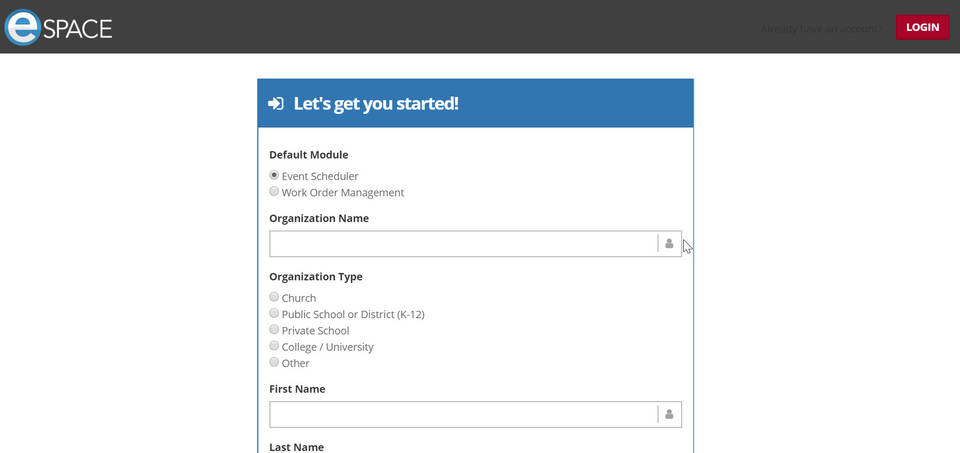This screenshot has height=453, width=960.
Task: Click person icon in First Name field
Action: coord(669,414)
